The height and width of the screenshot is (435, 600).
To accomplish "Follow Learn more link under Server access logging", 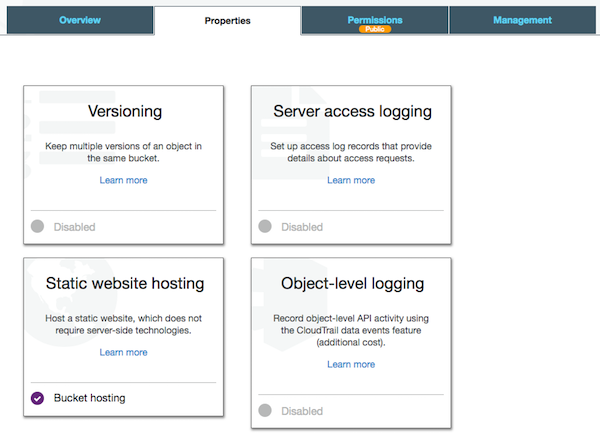I will pyautogui.click(x=351, y=180).
